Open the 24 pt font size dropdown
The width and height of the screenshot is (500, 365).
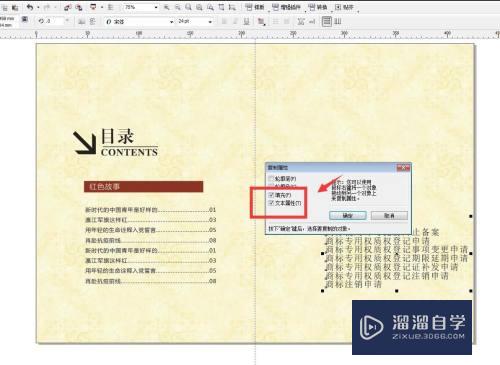(210, 22)
